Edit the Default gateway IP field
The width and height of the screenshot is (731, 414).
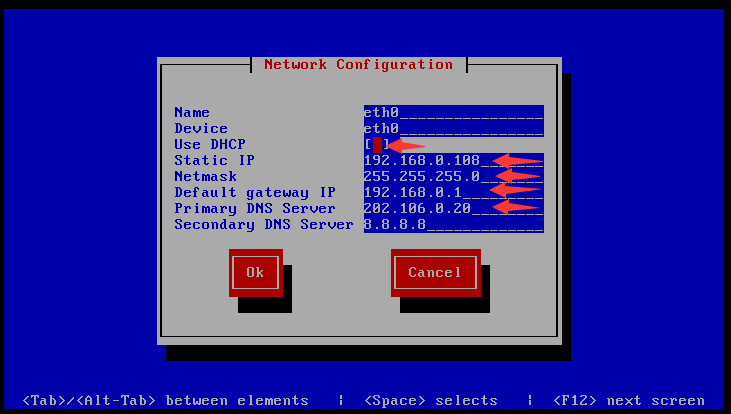[454, 193]
